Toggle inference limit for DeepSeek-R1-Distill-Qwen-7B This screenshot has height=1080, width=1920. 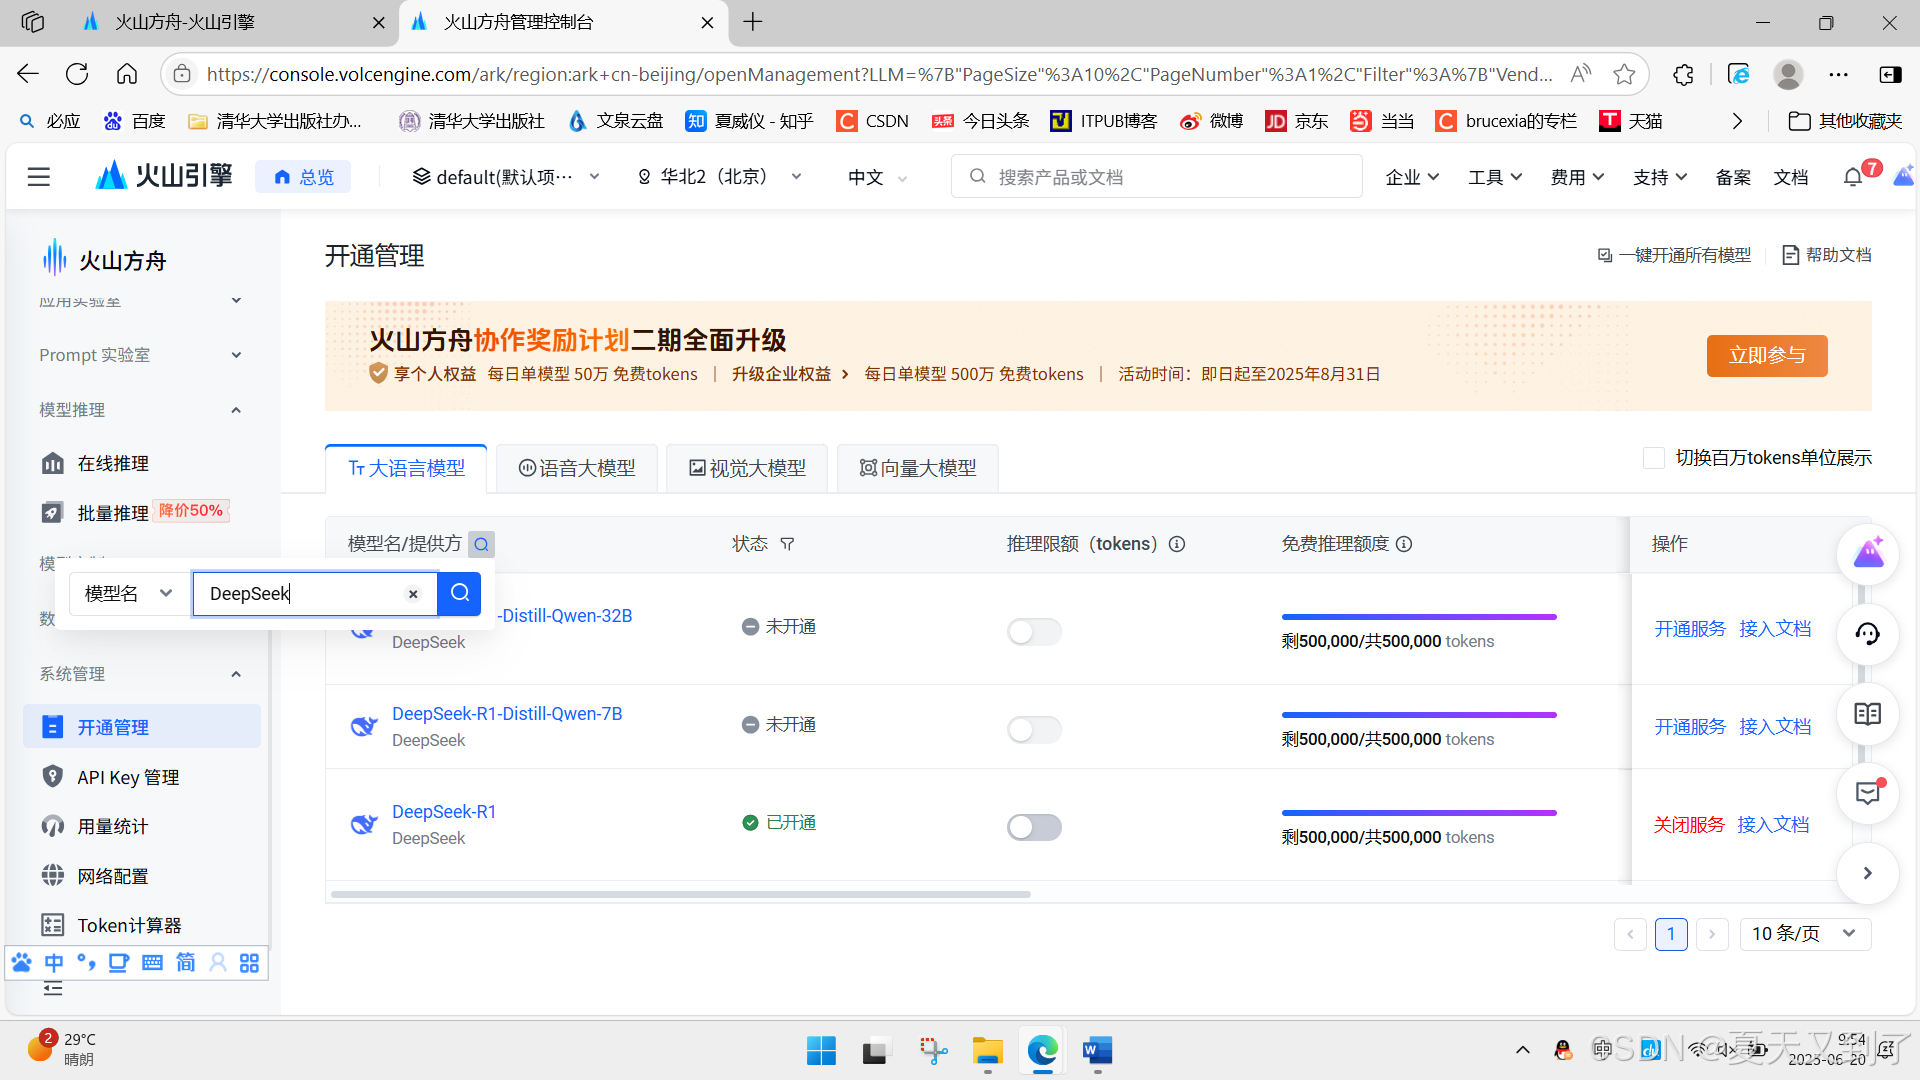click(1034, 729)
